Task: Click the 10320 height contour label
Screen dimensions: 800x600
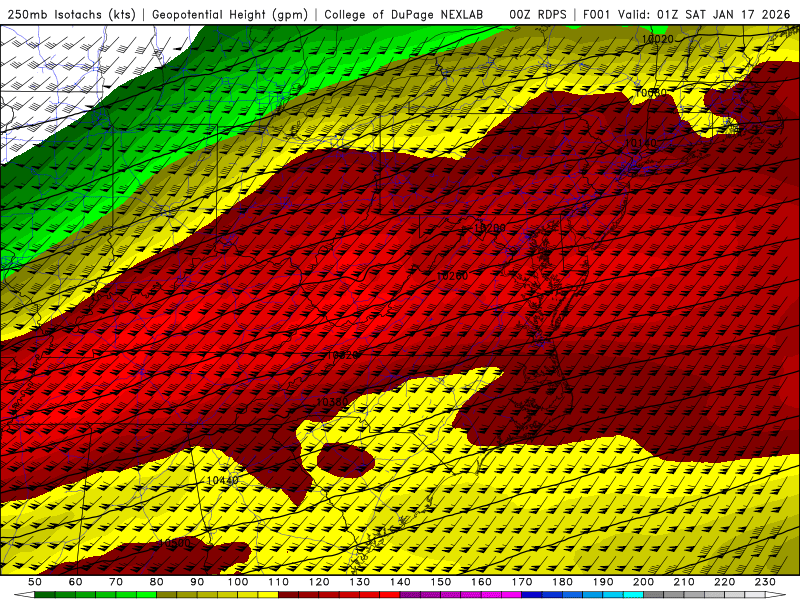Action: coord(342,355)
